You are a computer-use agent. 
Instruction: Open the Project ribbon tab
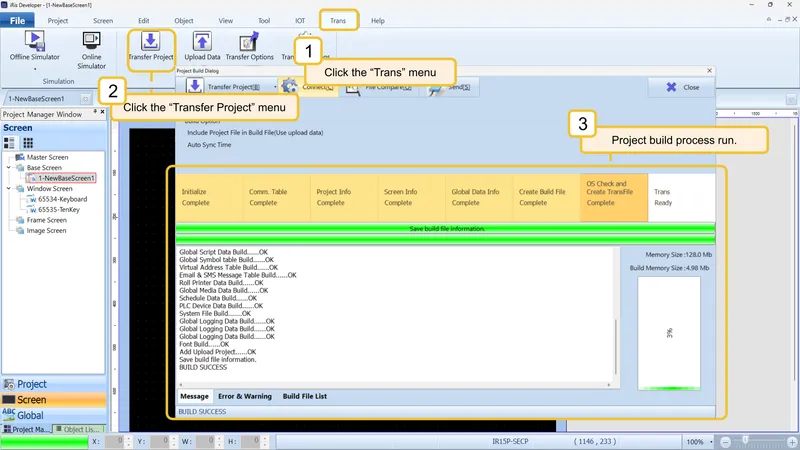[58, 21]
